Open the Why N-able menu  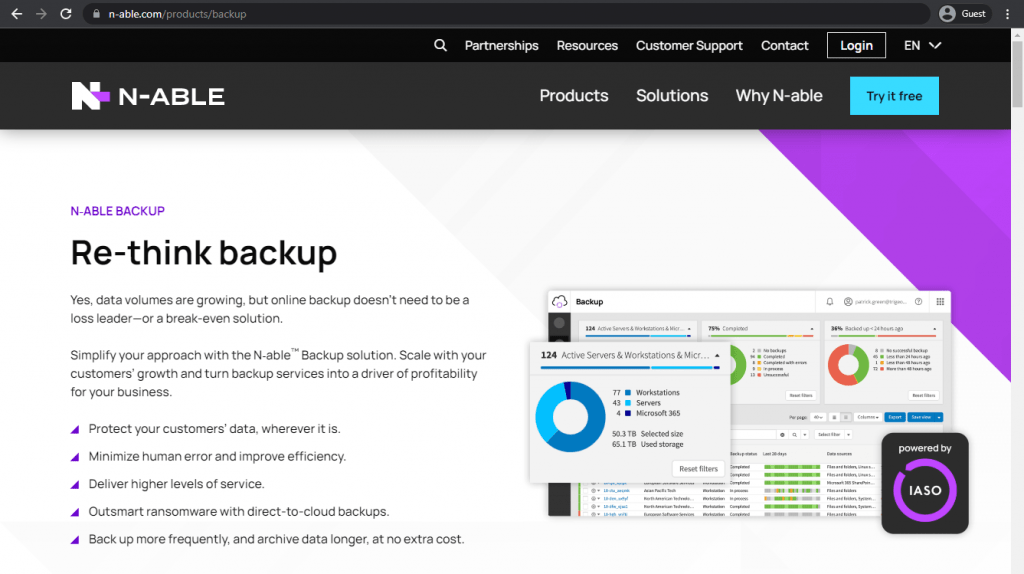[x=779, y=95]
